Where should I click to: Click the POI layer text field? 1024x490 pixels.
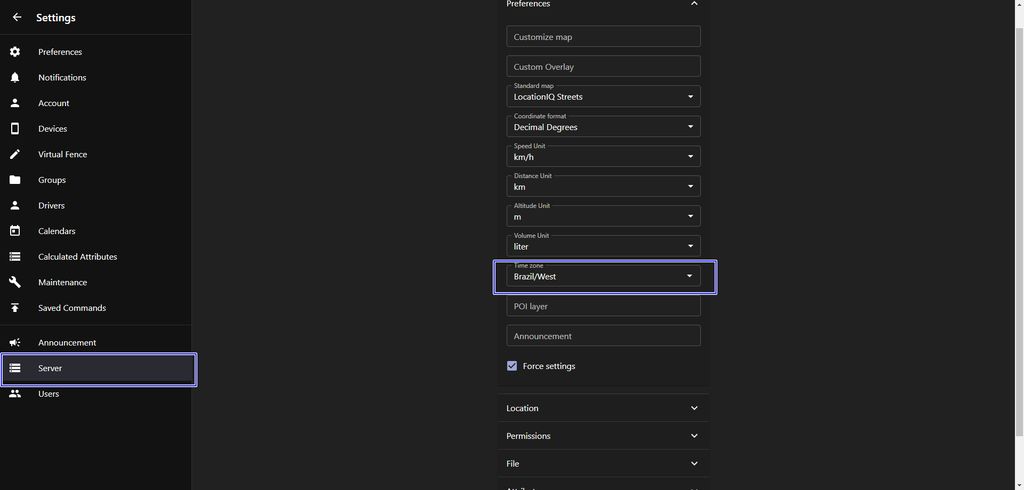point(603,306)
